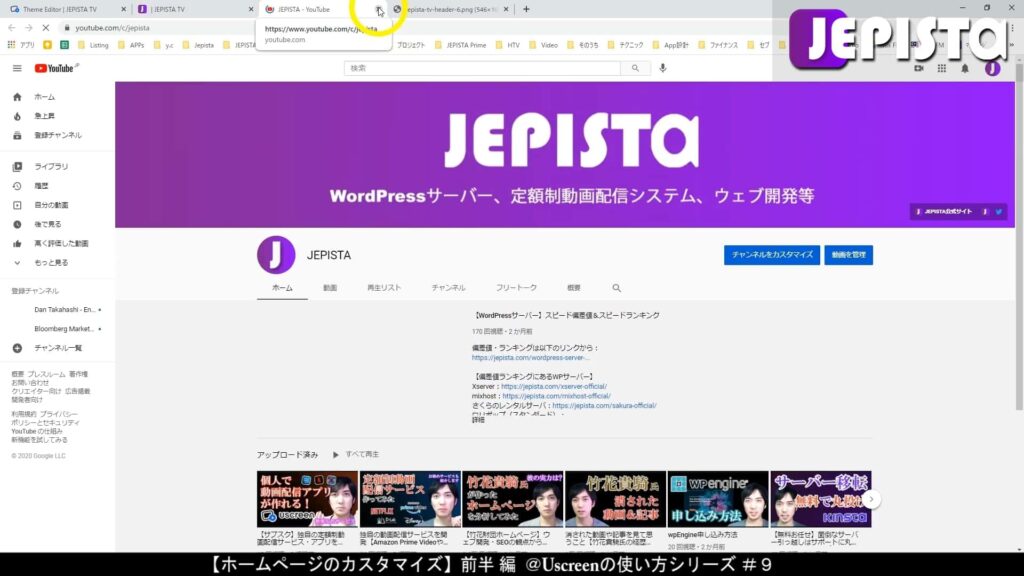The image size is (1024, 576).
Task: Click the YouTube logo
Action: (x=56, y=68)
